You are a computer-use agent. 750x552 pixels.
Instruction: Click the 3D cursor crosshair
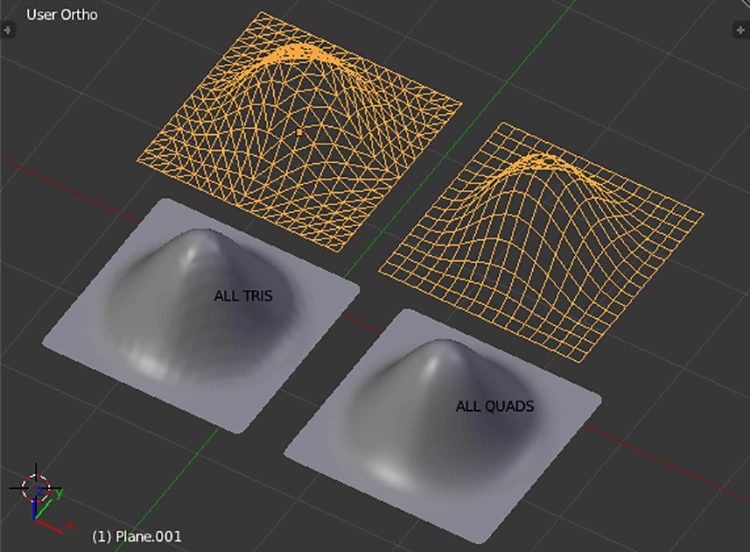point(35,487)
